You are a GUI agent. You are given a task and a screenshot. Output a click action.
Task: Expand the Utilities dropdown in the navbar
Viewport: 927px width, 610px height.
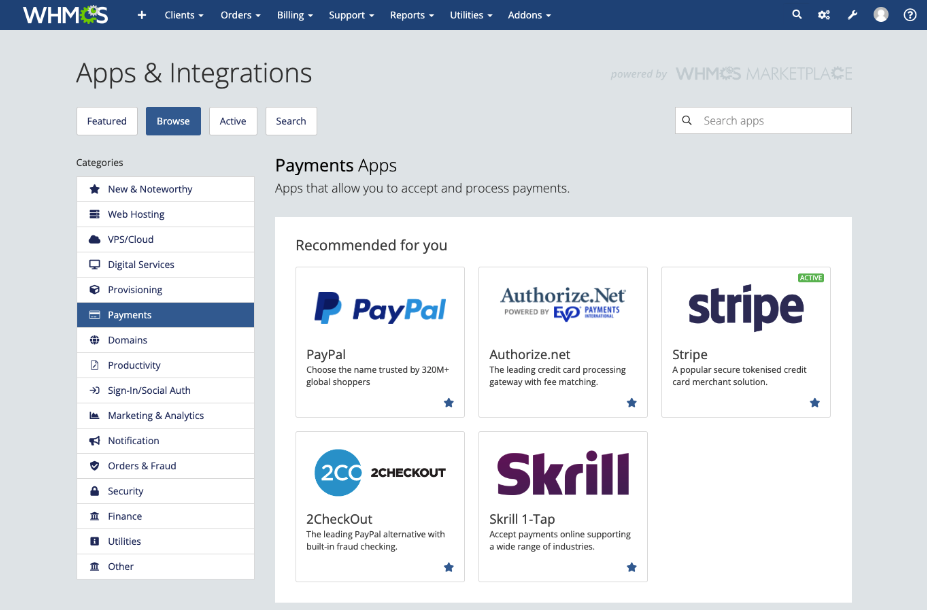click(471, 15)
